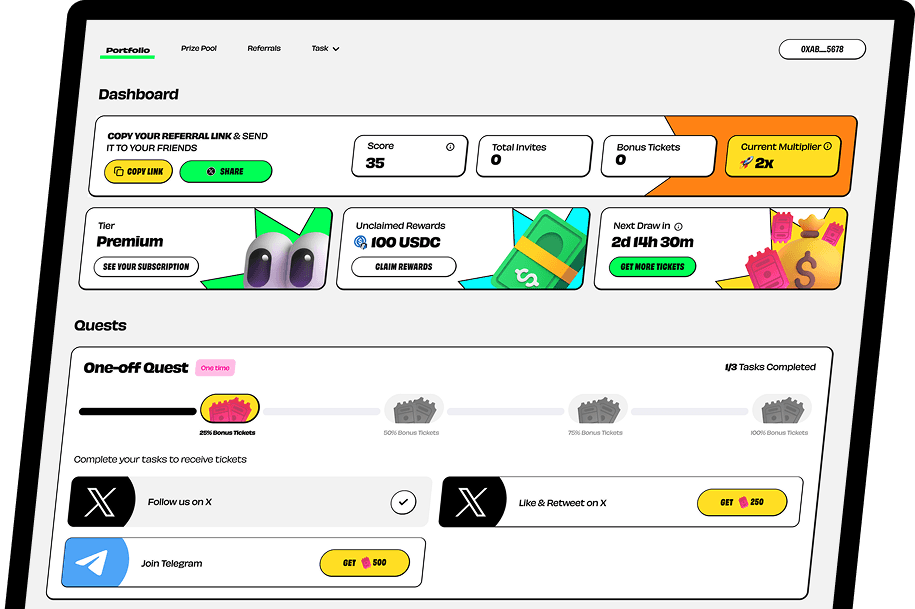Click the 2d 14h 30m countdown
This screenshot has height=609, width=915.
[652, 242]
